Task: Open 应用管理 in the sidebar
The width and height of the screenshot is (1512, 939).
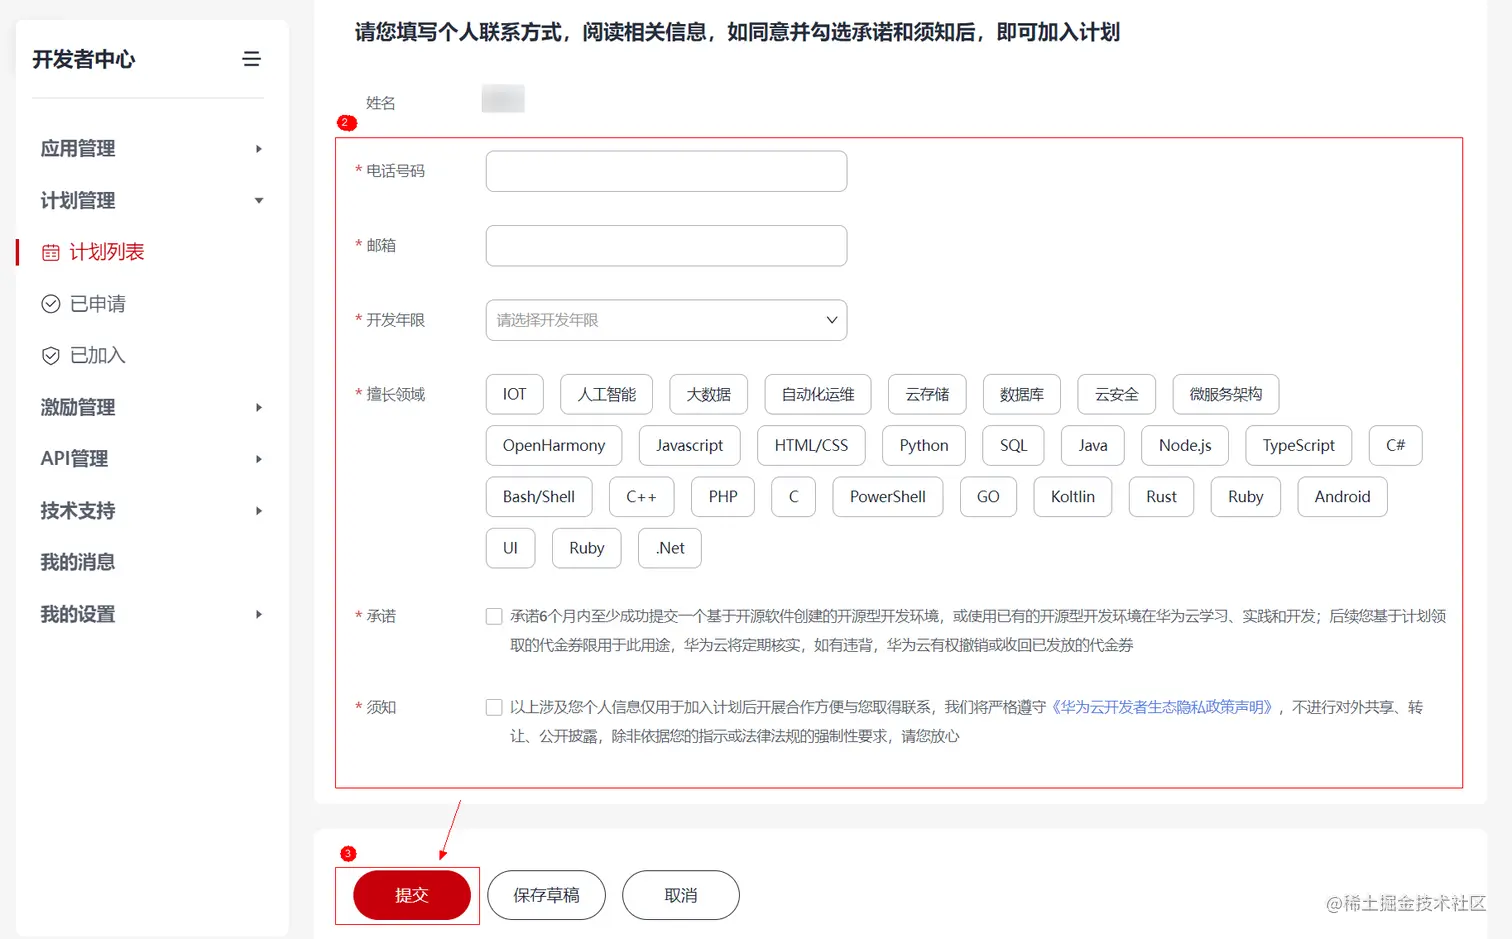Action: point(78,149)
